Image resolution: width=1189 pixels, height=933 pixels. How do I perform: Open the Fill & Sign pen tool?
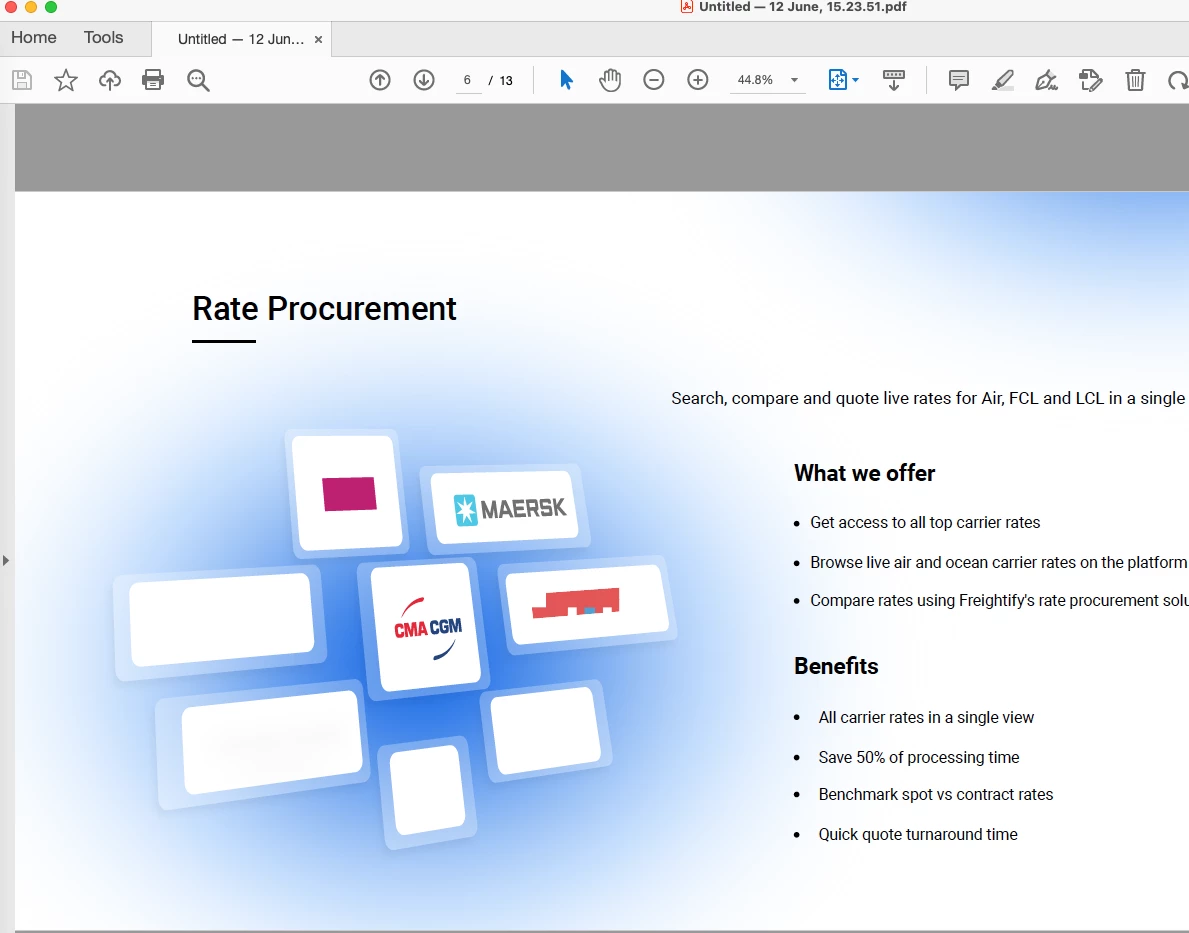(1046, 80)
